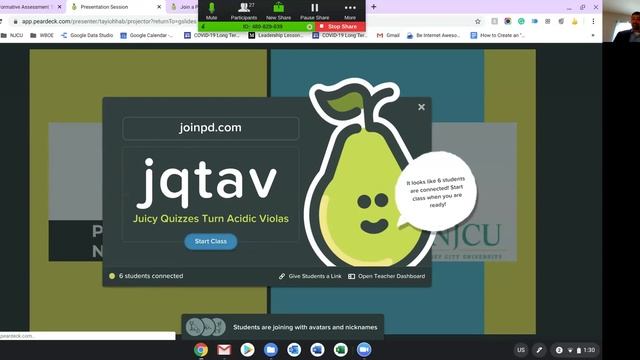Open Files app from the shelf
Screen dimensions: 640x360
pos(271,350)
